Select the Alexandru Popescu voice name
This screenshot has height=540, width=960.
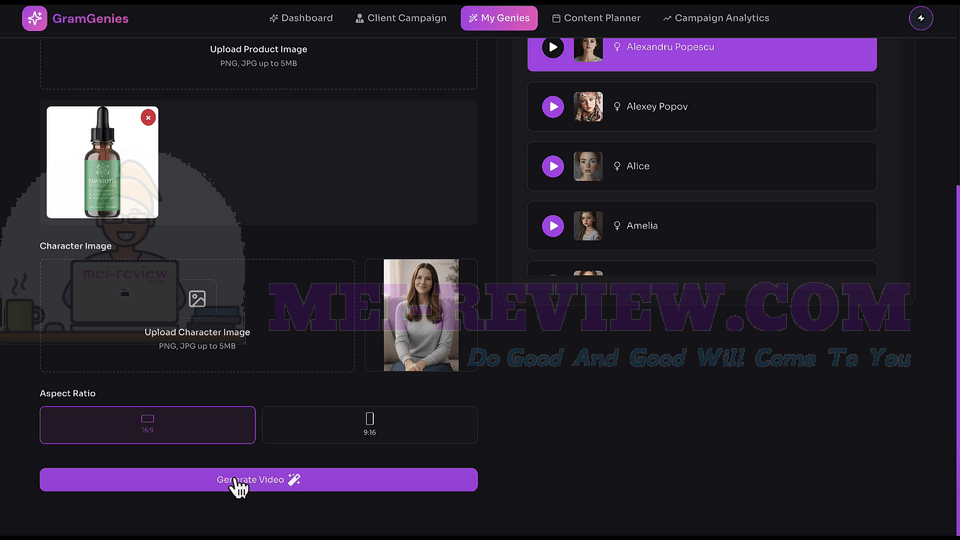670,47
